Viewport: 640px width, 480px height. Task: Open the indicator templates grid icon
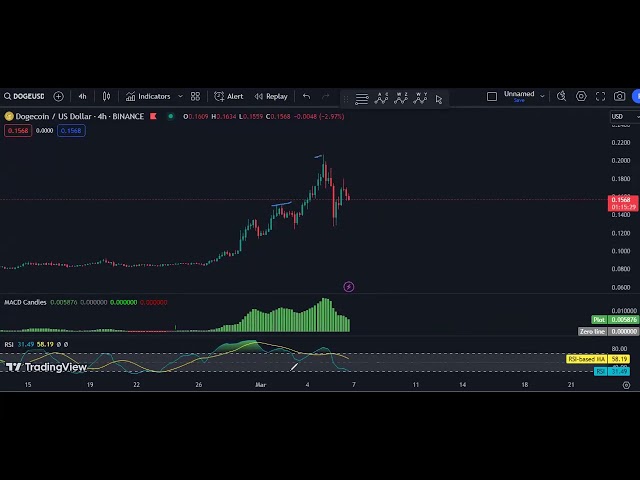(196, 97)
